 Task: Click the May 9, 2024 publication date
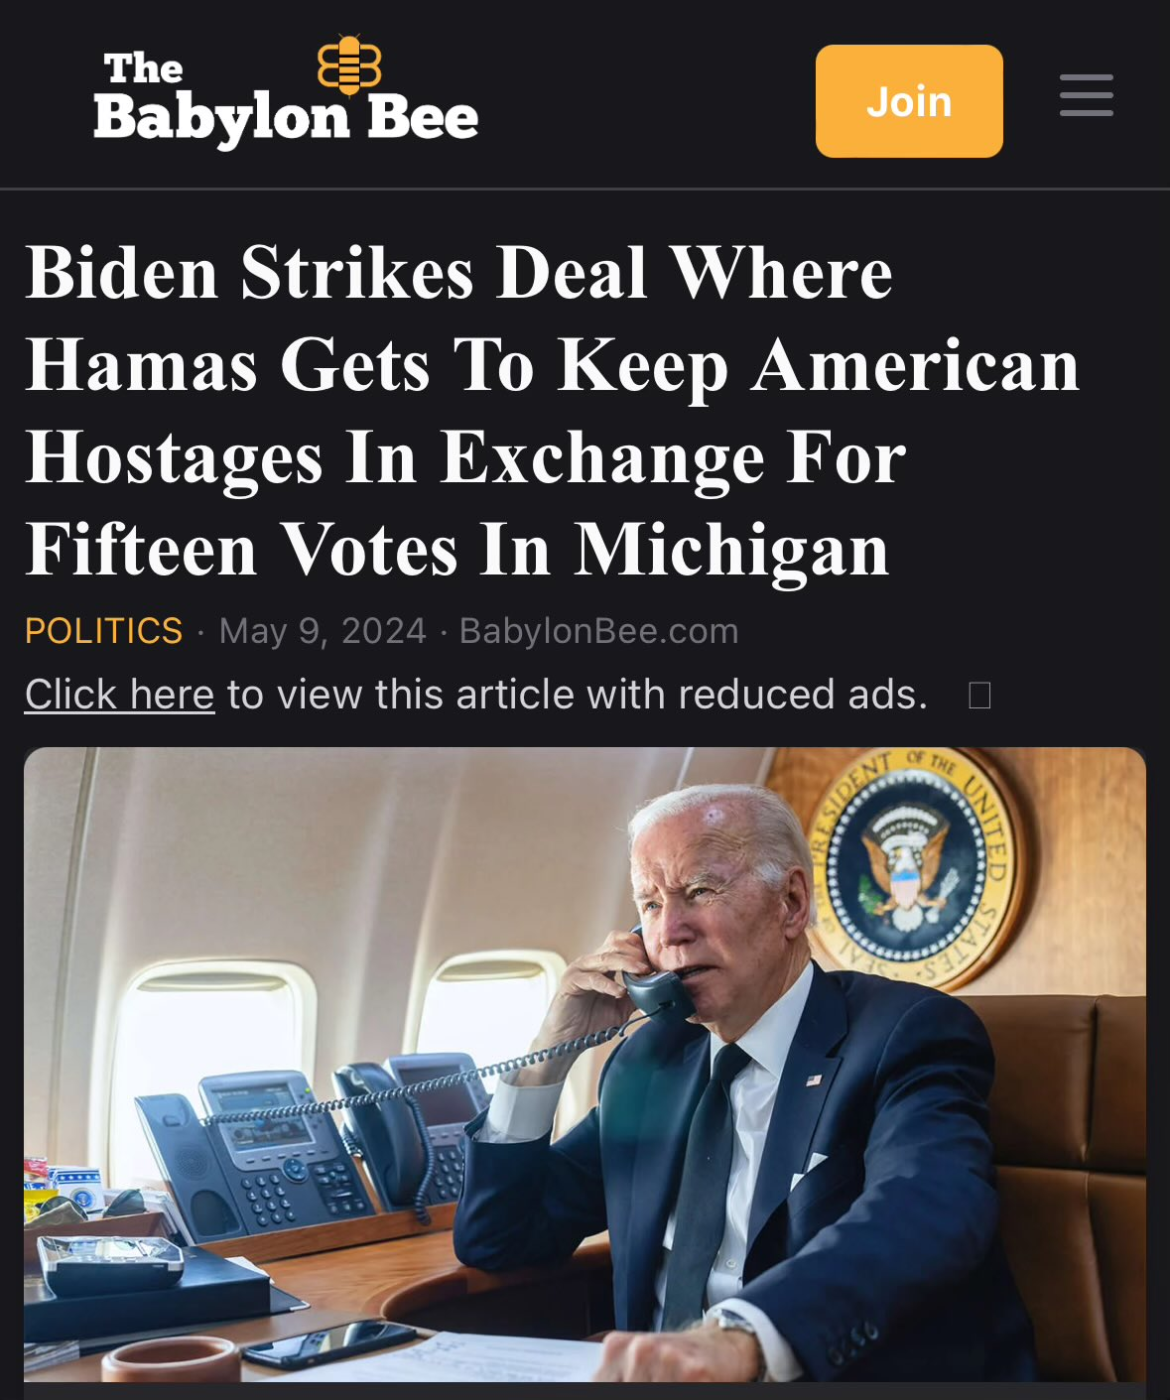[323, 631]
